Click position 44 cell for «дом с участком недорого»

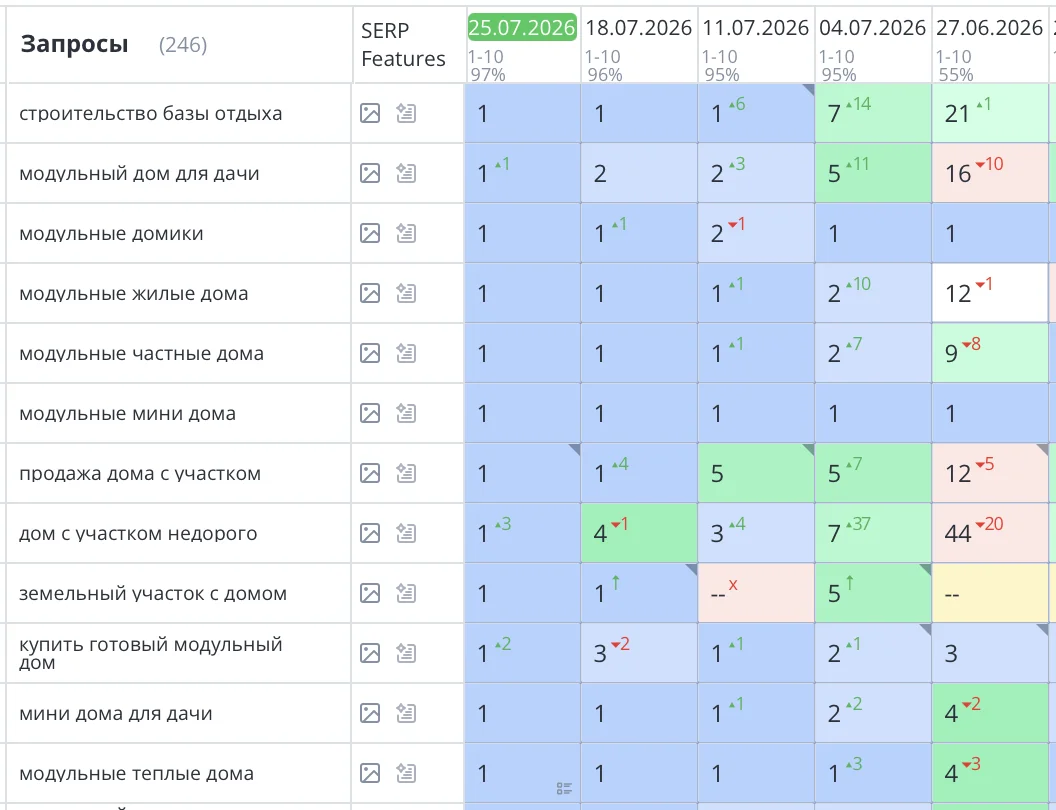[x=989, y=533]
